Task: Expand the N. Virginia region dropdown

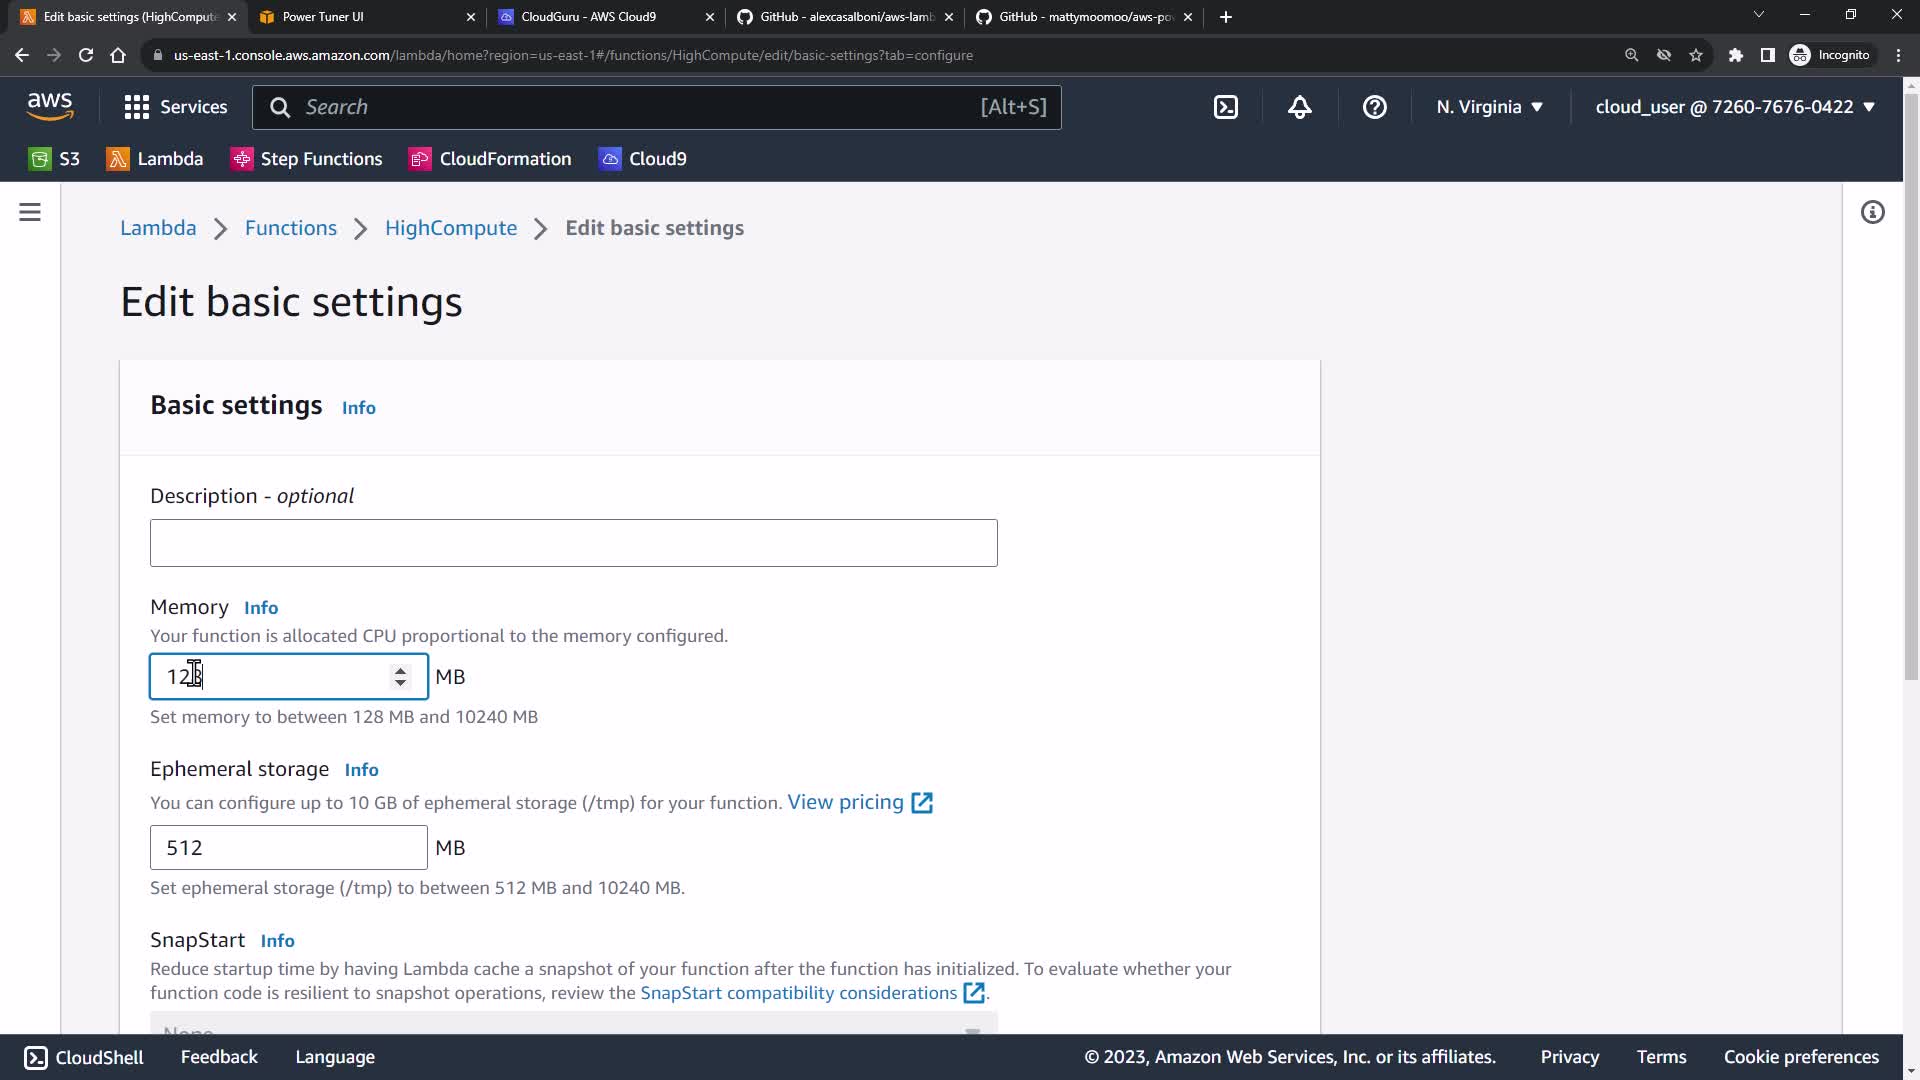Action: [x=1490, y=107]
